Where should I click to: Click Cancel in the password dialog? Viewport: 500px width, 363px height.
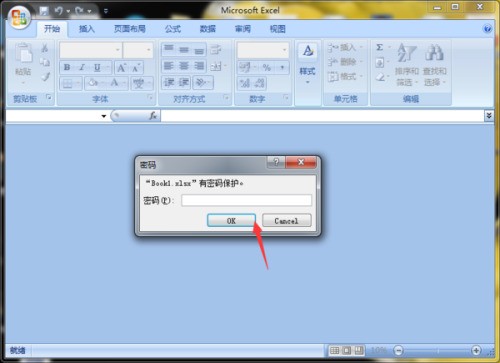(287, 221)
